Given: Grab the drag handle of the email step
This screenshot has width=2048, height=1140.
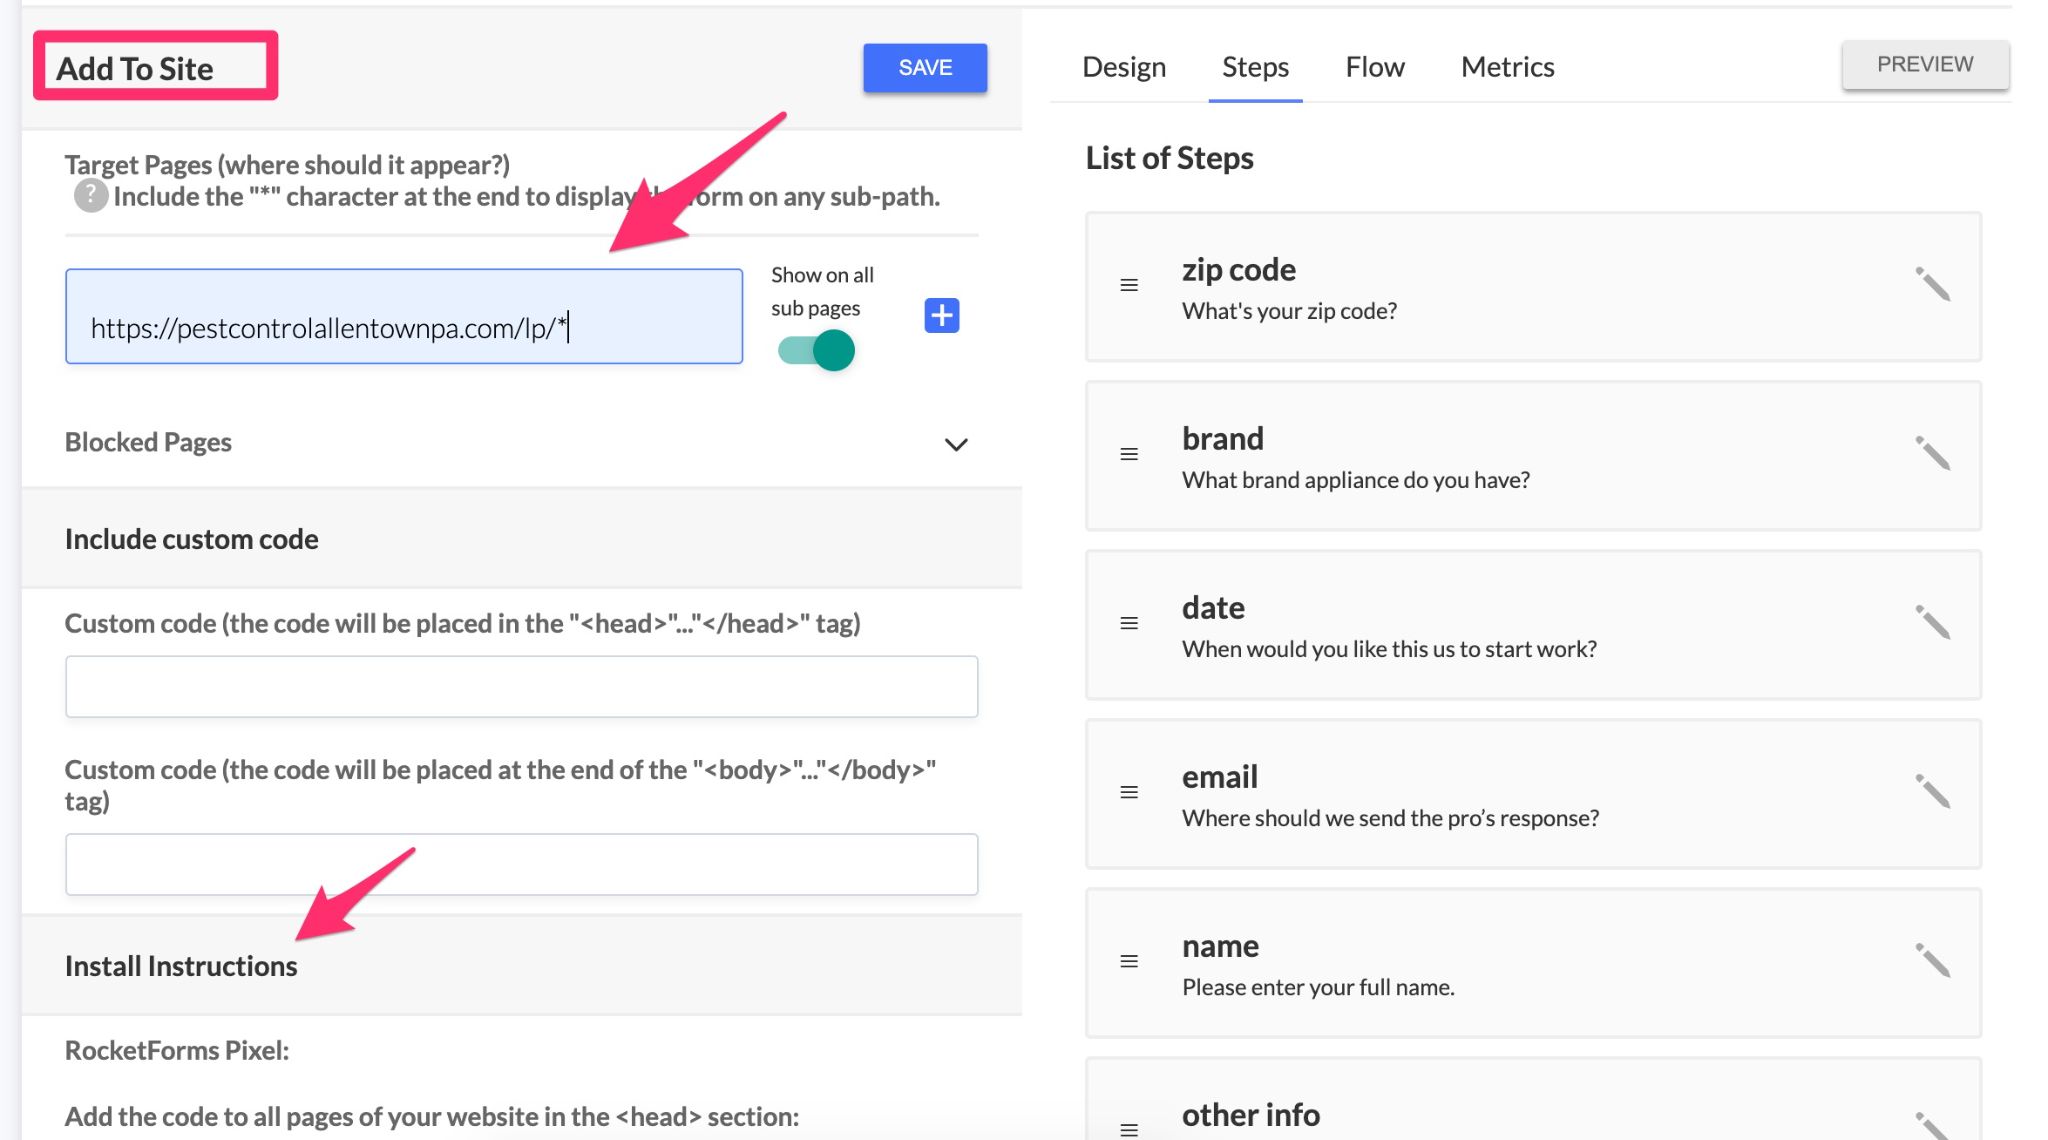Looking at the screenshot, I should (x=1128, y=791).
